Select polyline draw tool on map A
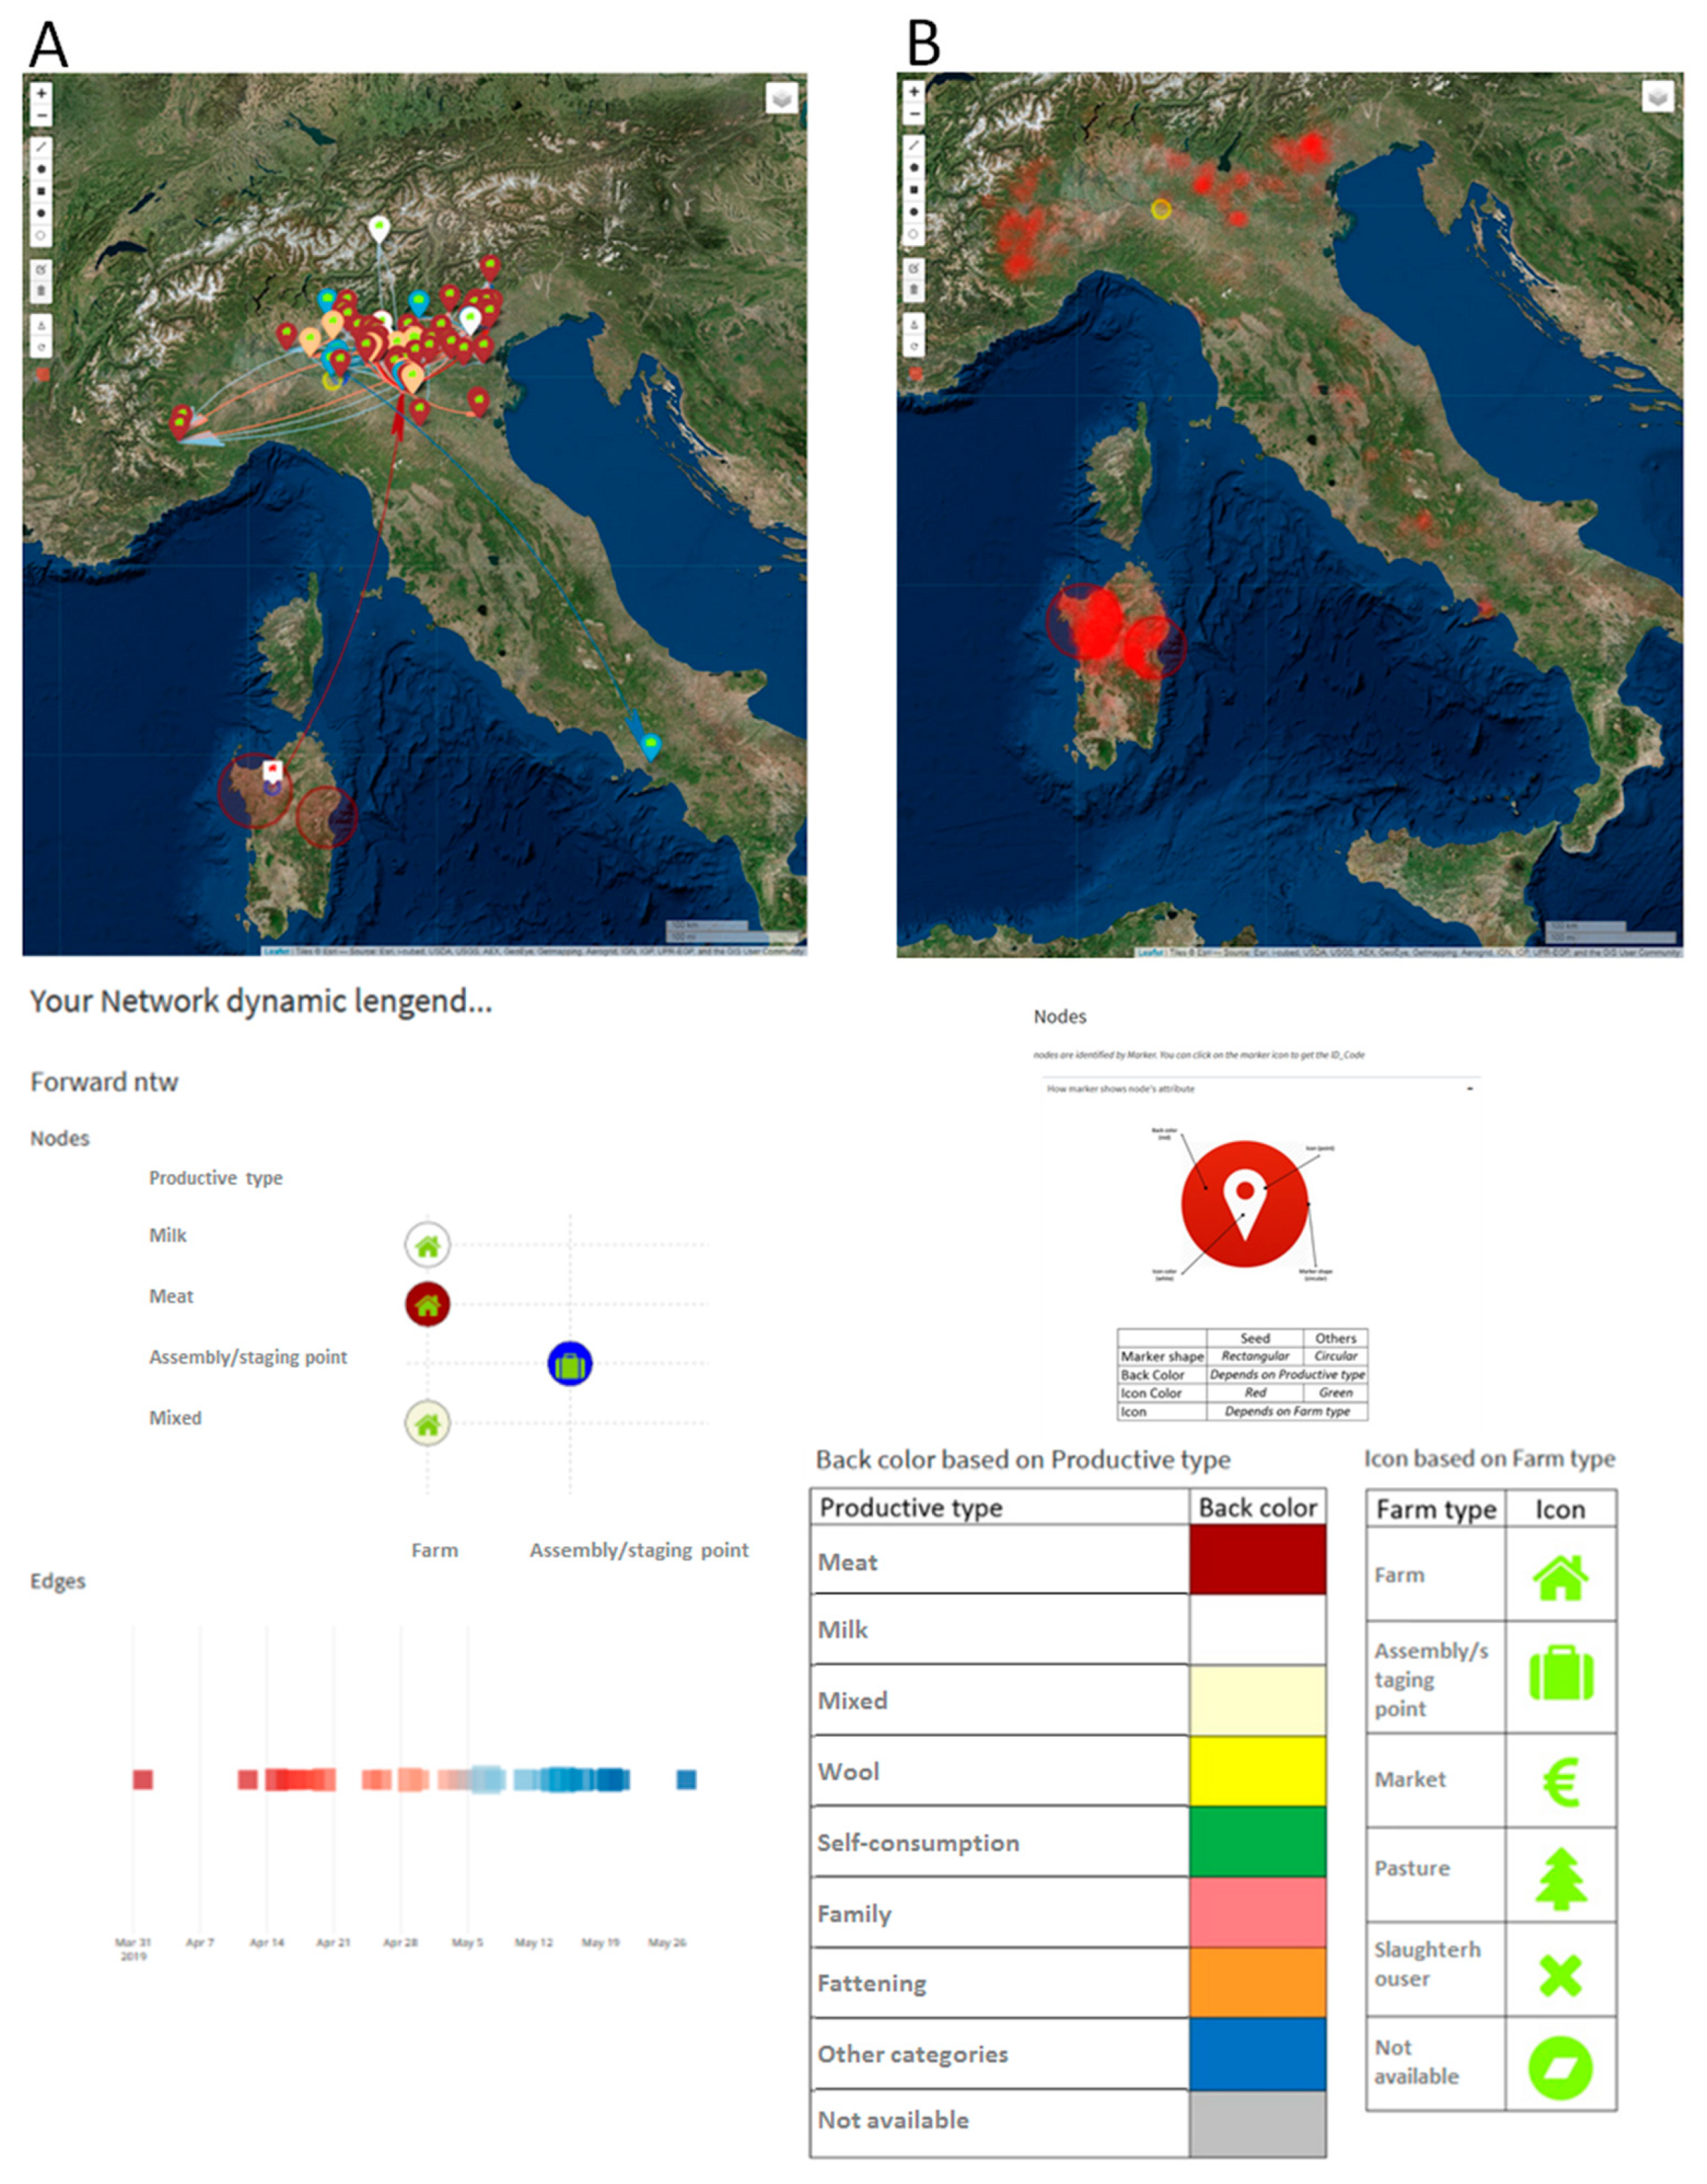 [41, 147]
